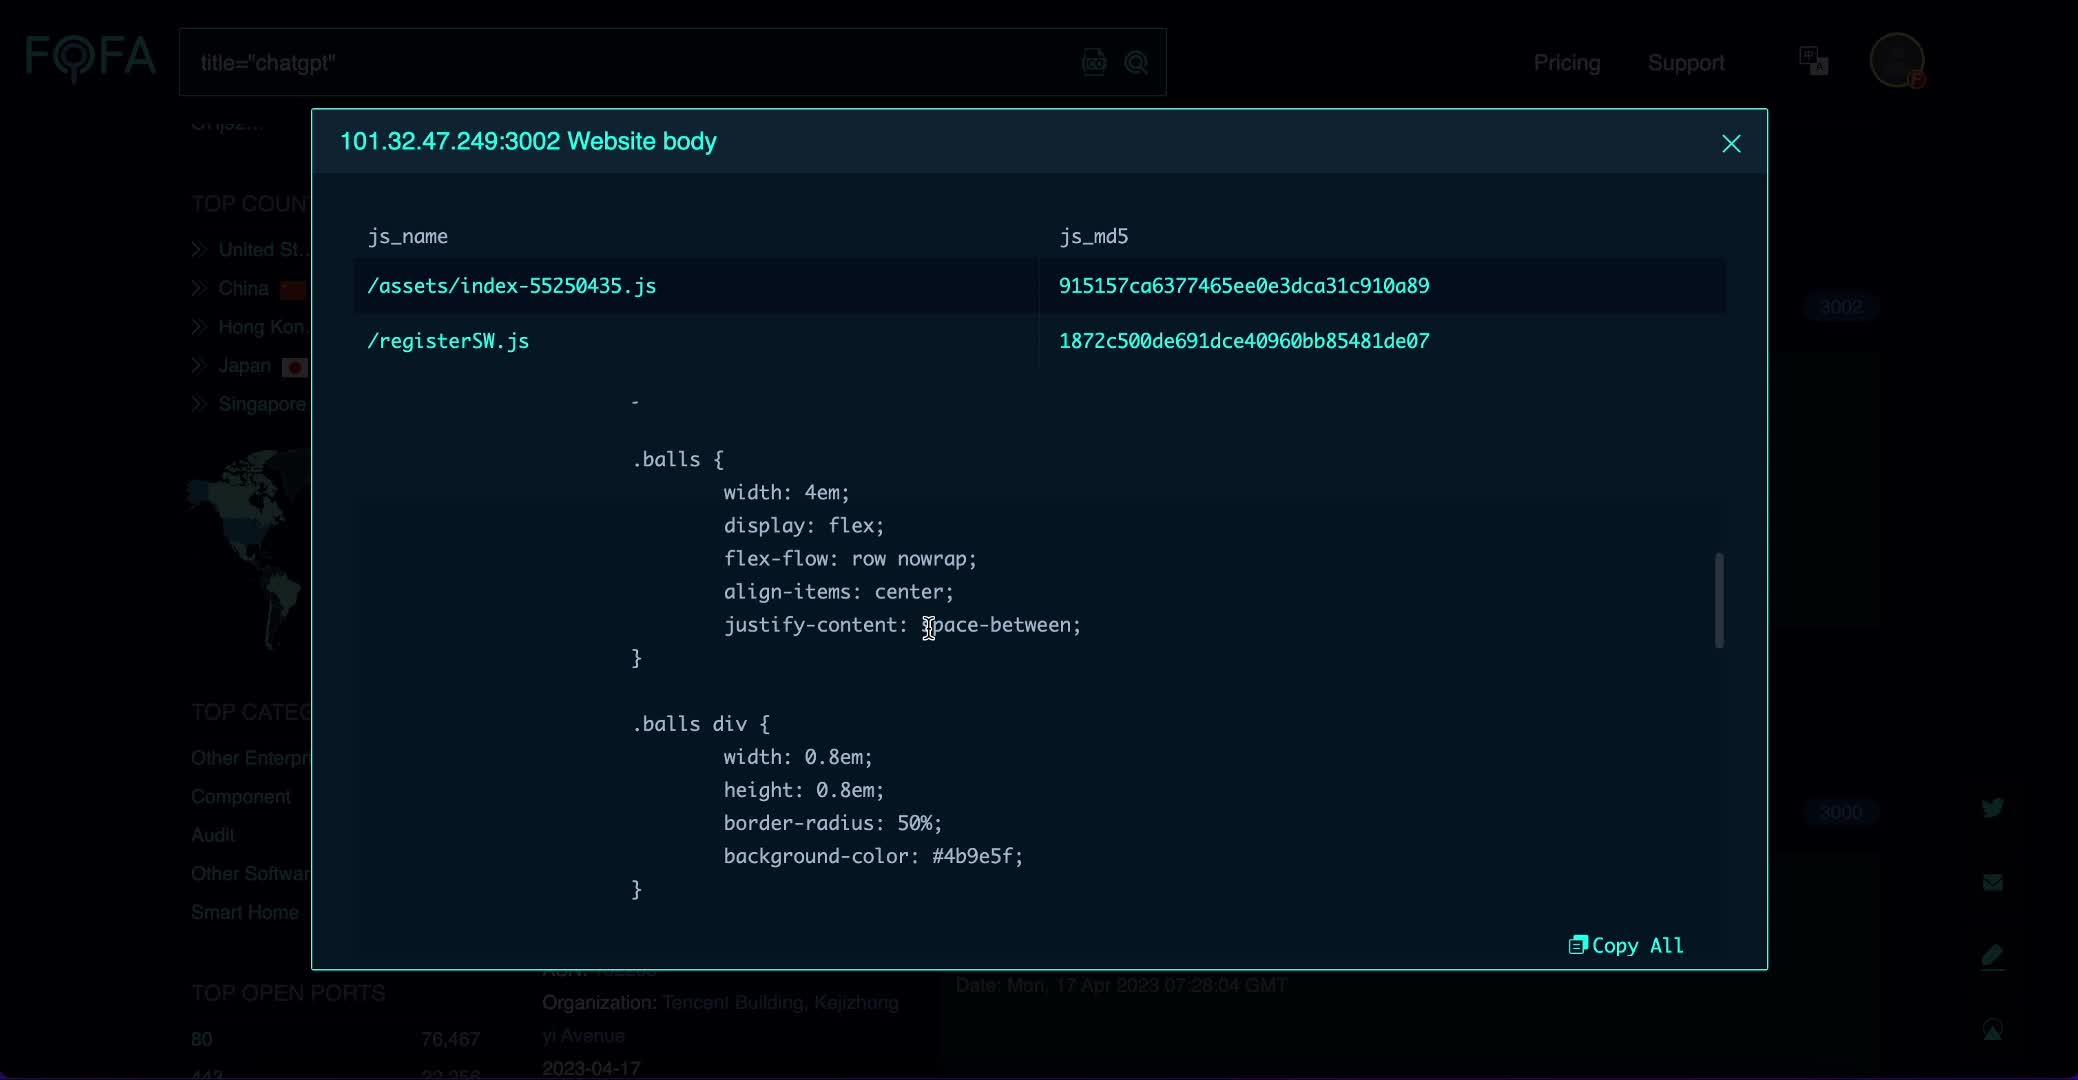The image size is (2078, 1080).
Task: Click the Twitter bird icon
Action: point(1992,807)
